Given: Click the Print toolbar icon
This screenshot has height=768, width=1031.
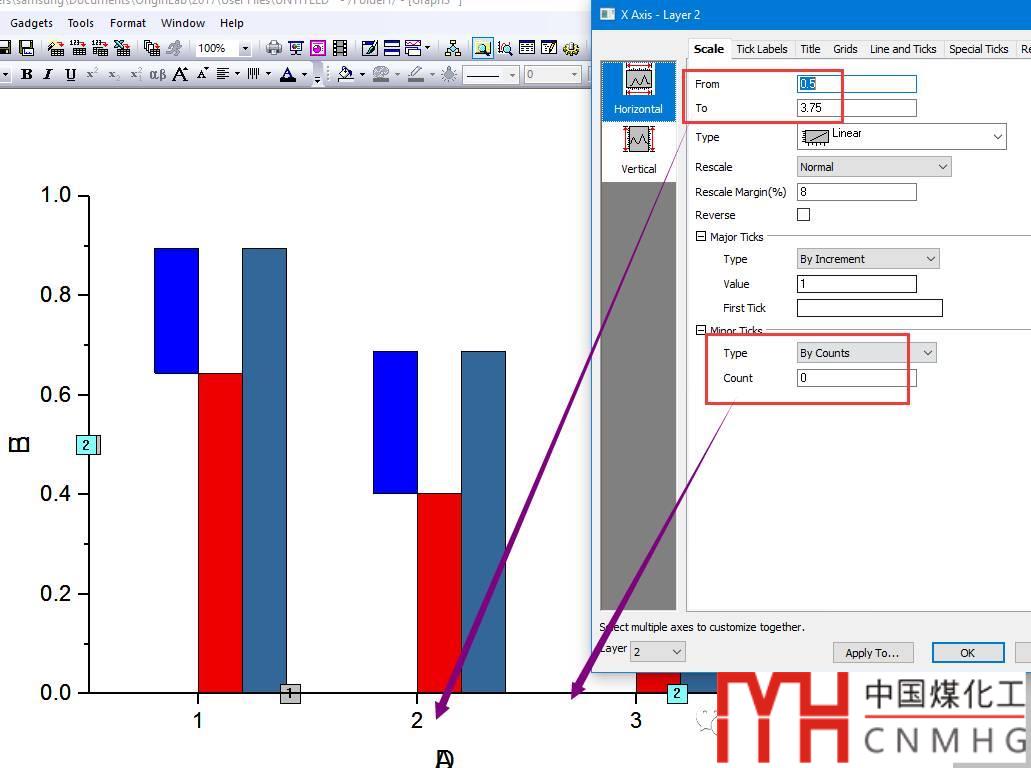Looking at the screenshot, I should coord(273,48).
